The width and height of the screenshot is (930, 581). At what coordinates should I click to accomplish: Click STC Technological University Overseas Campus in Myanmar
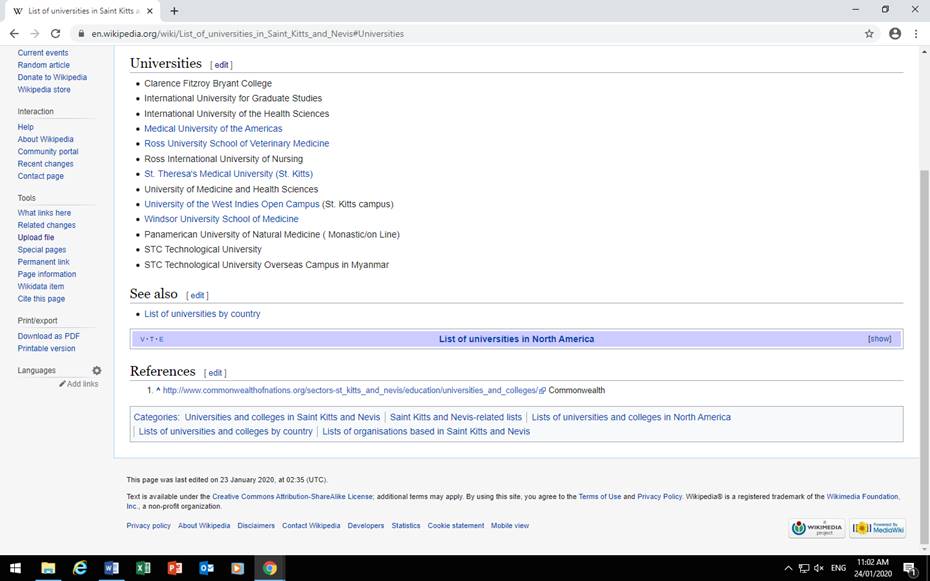click(266, 265)
